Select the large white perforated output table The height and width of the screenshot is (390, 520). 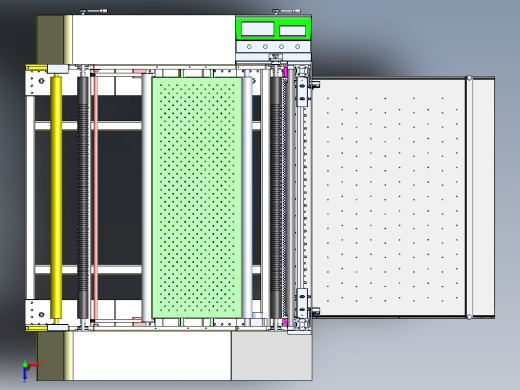pyautogui.click(x=389, y=197)
